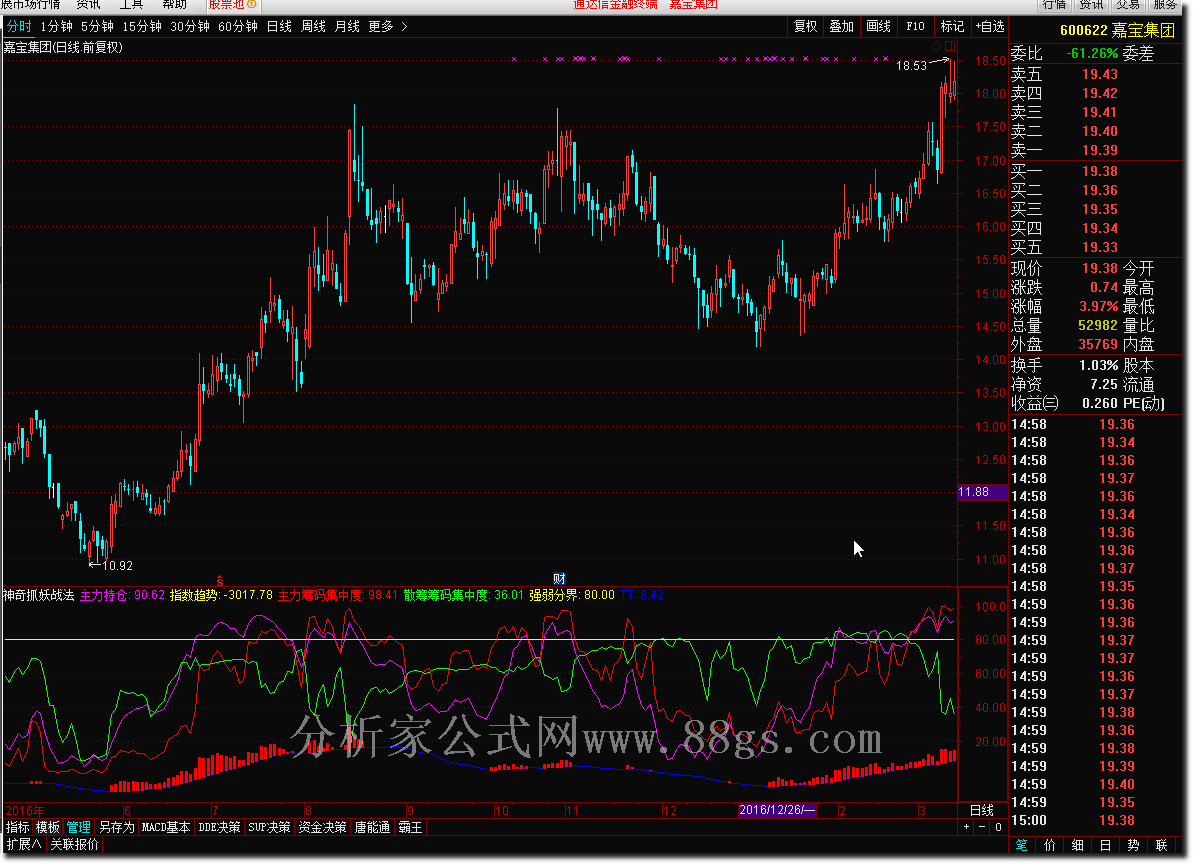1194x864 pixels.
Task: Open the 股票池 stock pool tab
Action: 232,5
